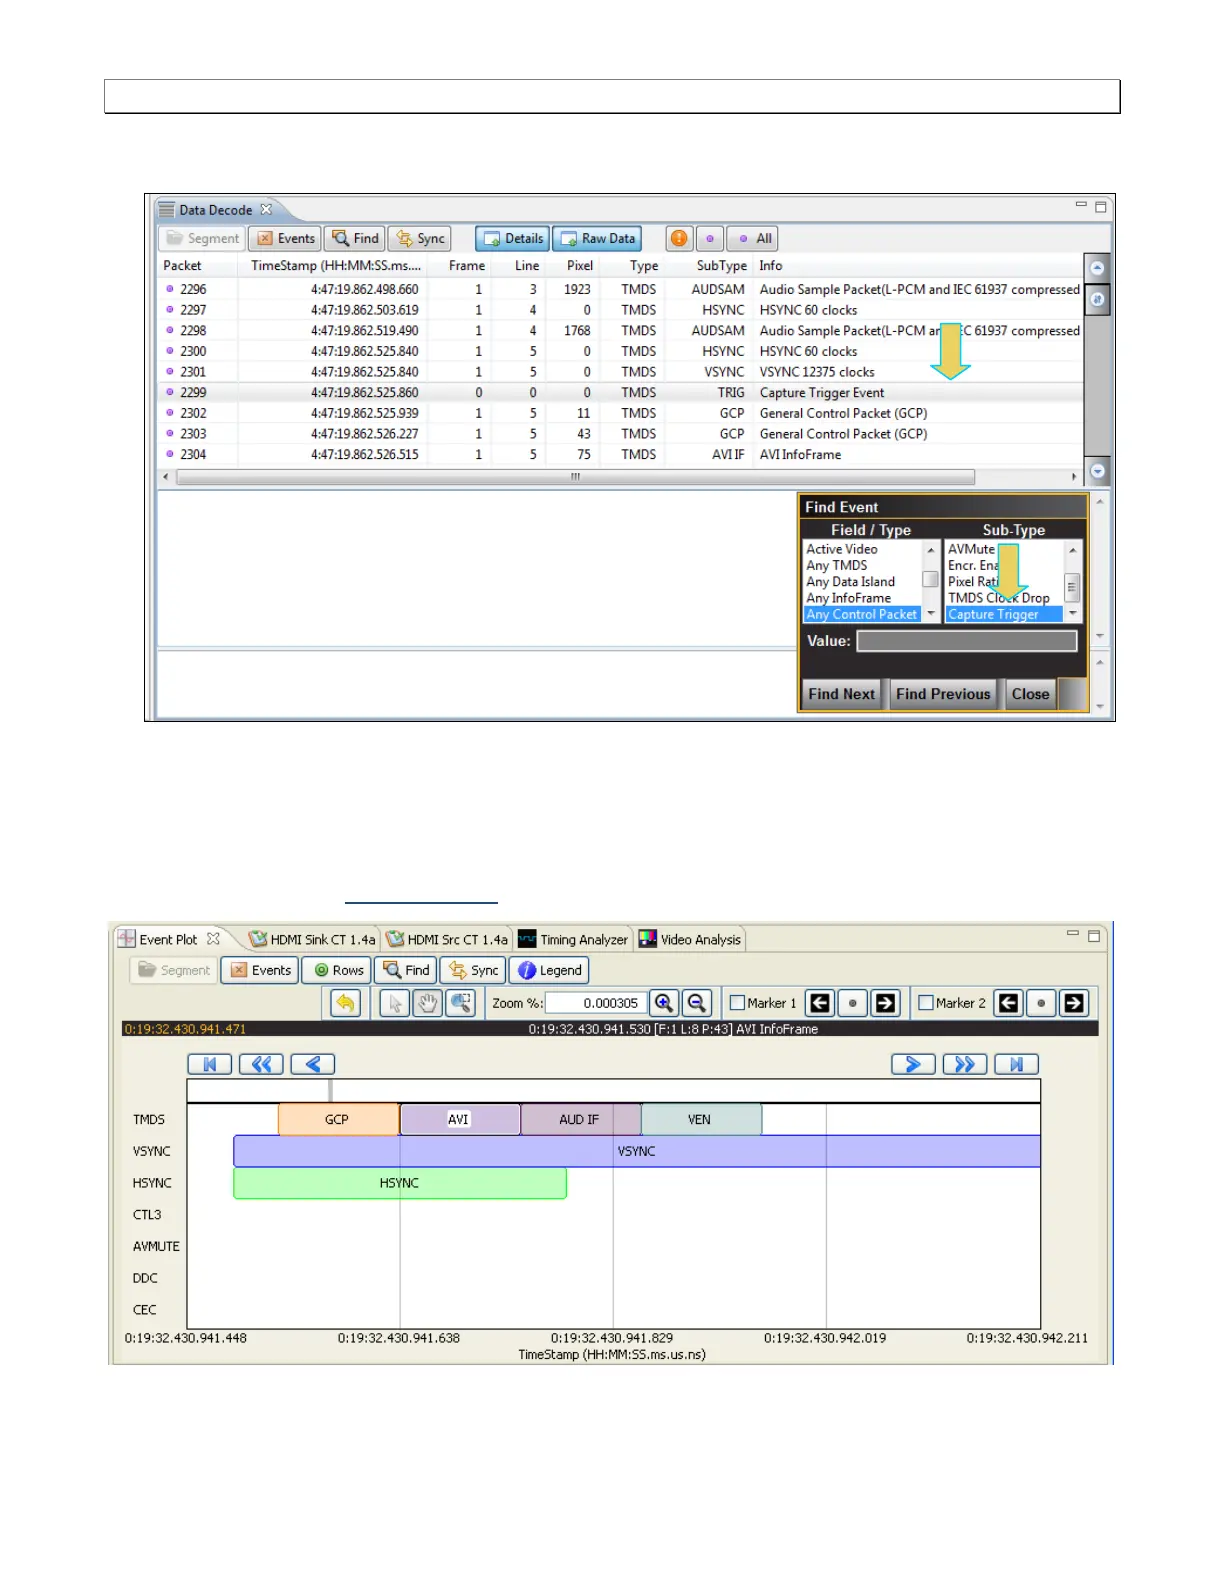Click the AUD IF block in the plot
1224x1584 pixels.
click(x=580, y=1120)
